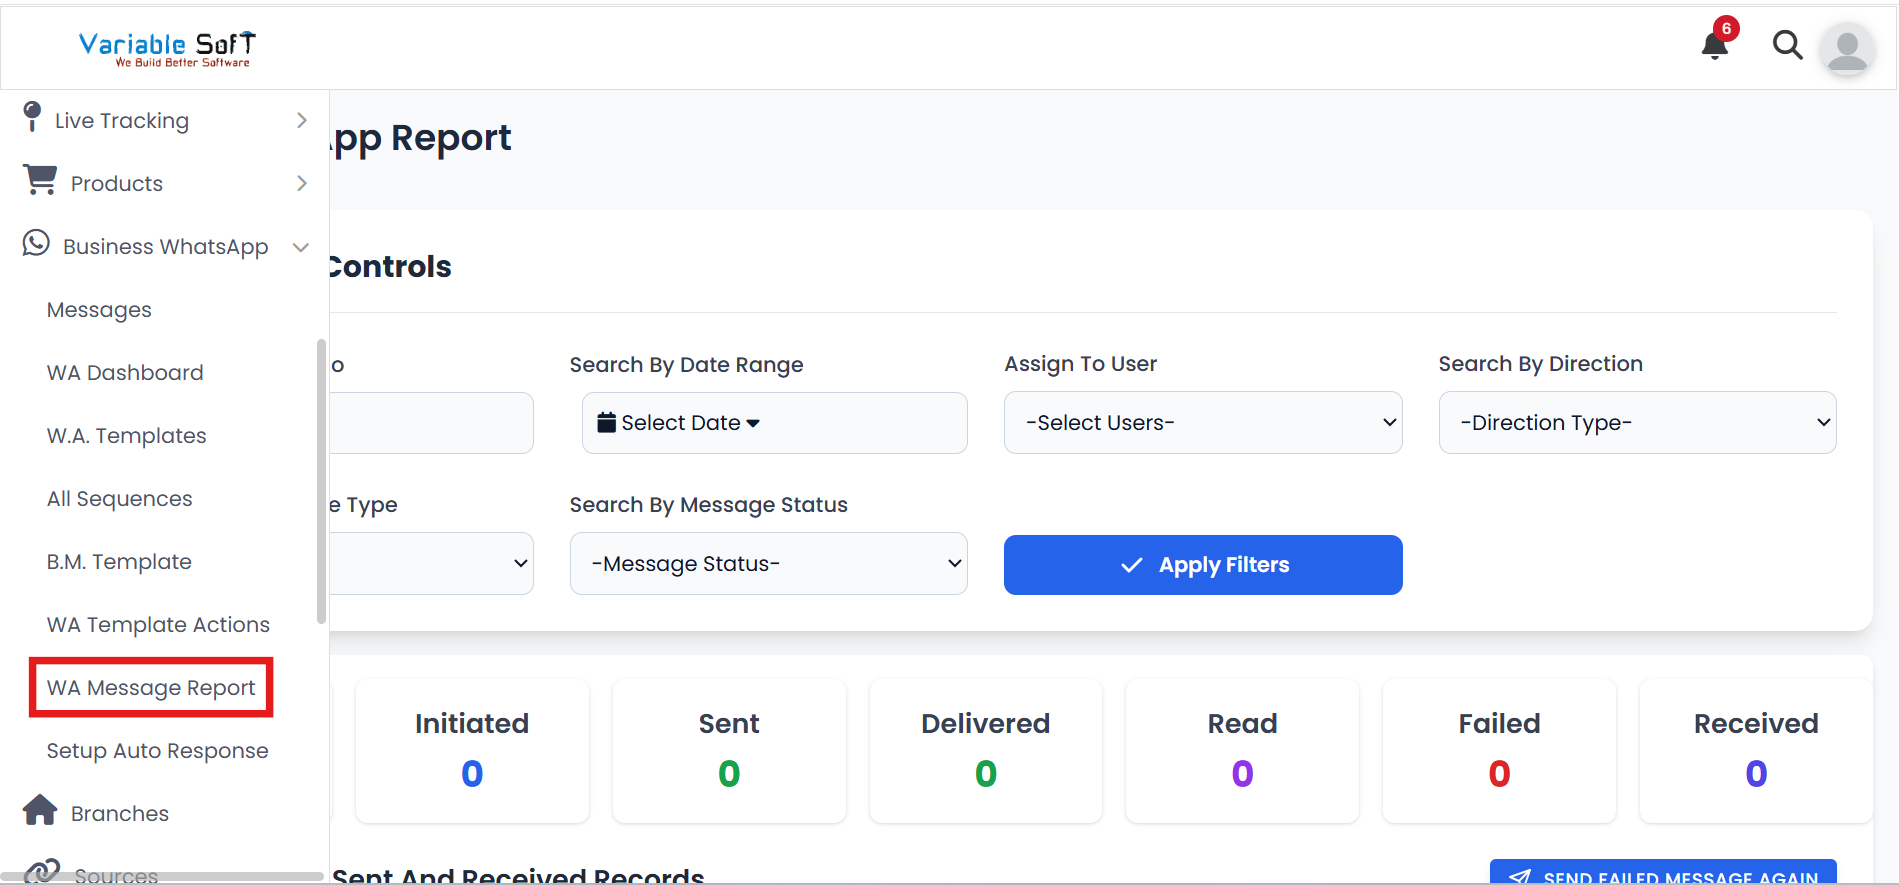
Task: Click the Variable Soft logo
Action: 167,48
